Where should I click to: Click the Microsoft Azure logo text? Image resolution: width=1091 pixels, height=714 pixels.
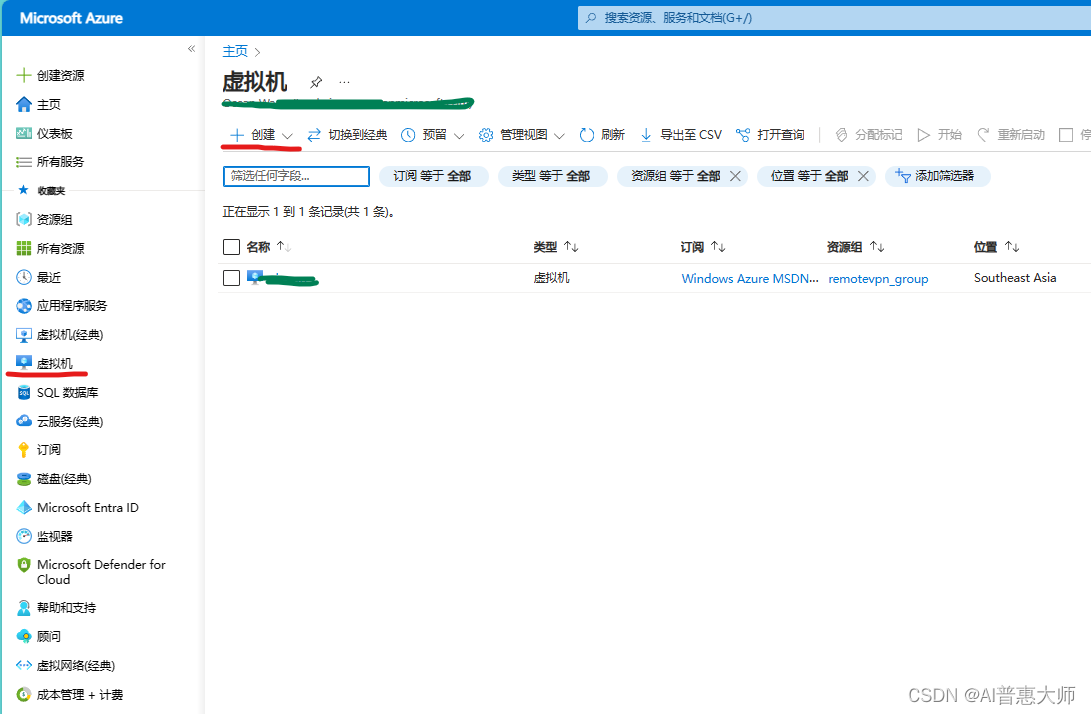pos(71,18)
